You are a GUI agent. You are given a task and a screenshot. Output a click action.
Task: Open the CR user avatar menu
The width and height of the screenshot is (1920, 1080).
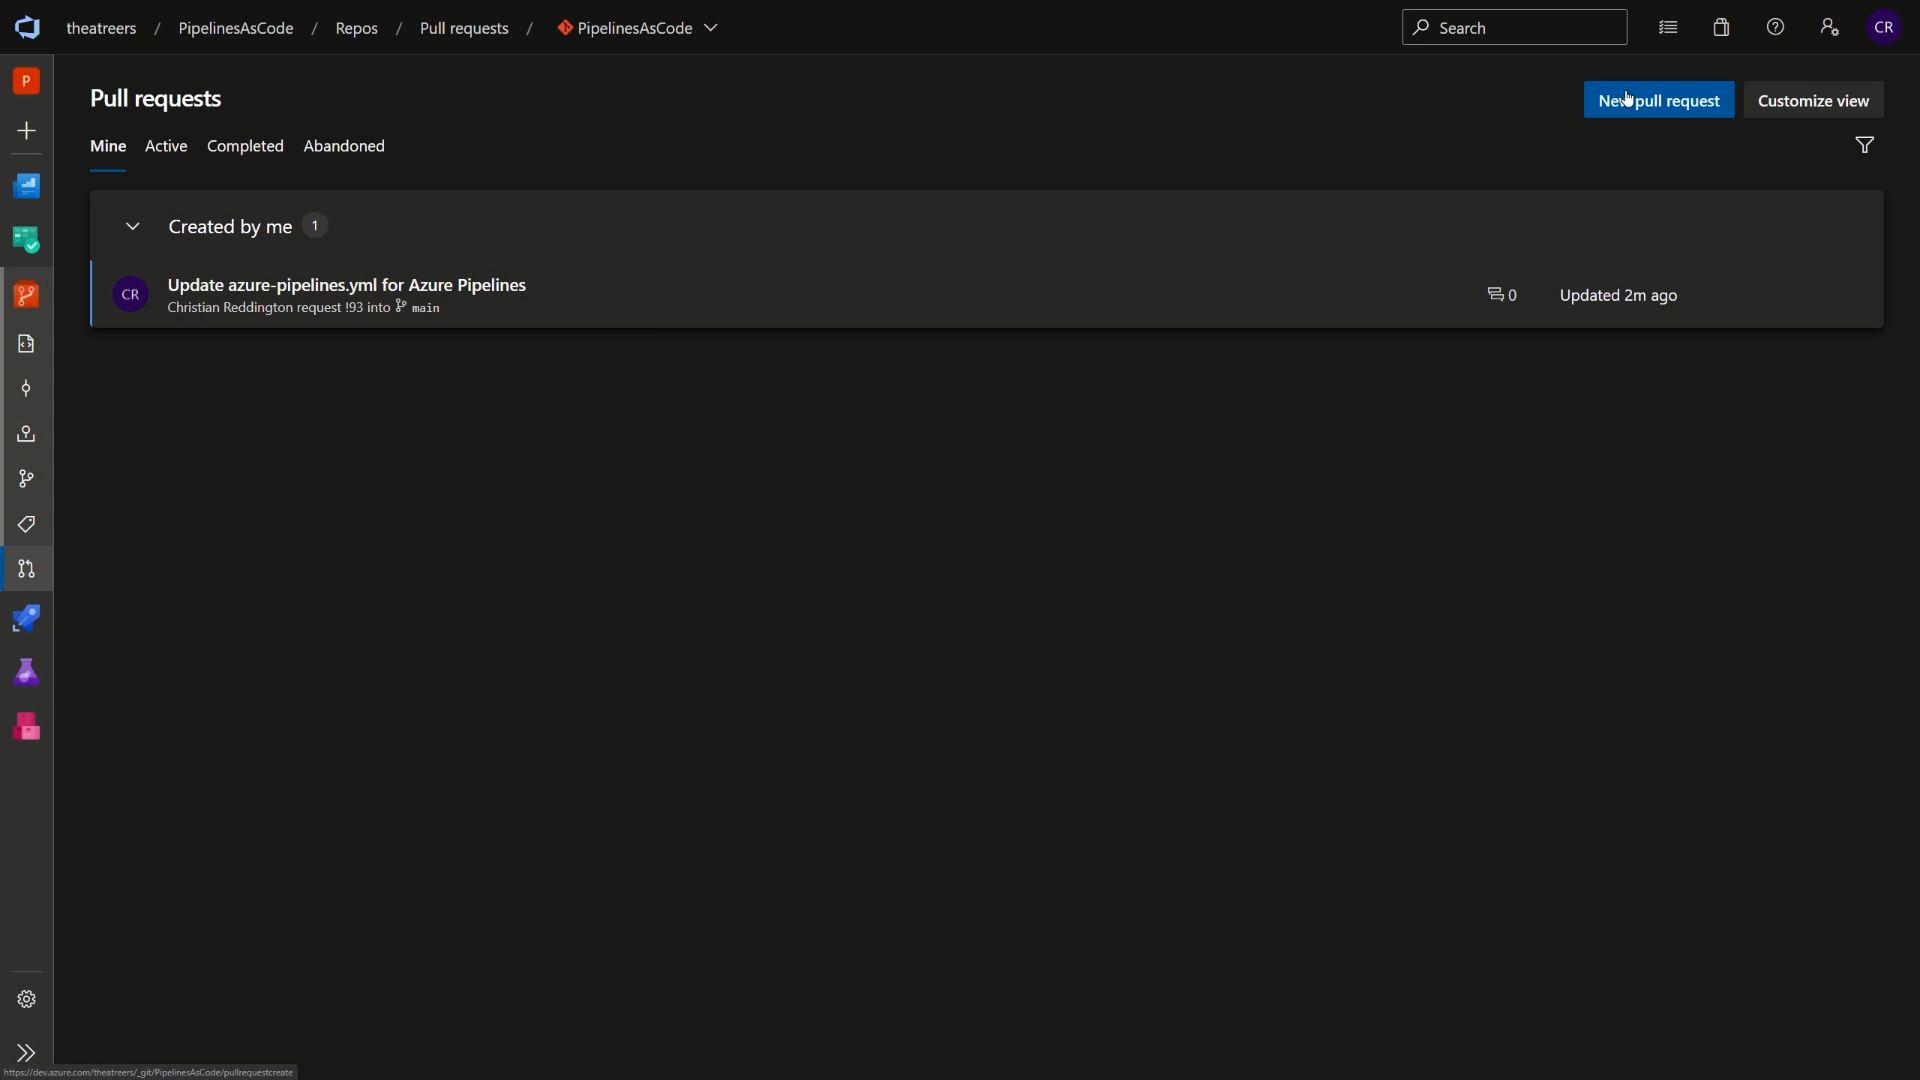click(x=1884, y=27)
